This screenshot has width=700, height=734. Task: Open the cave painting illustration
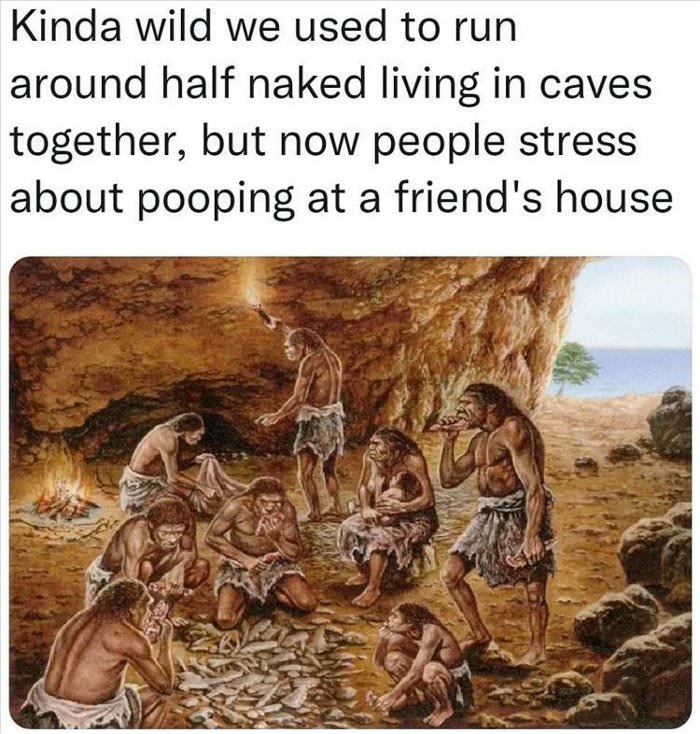[x=350, y=492]
